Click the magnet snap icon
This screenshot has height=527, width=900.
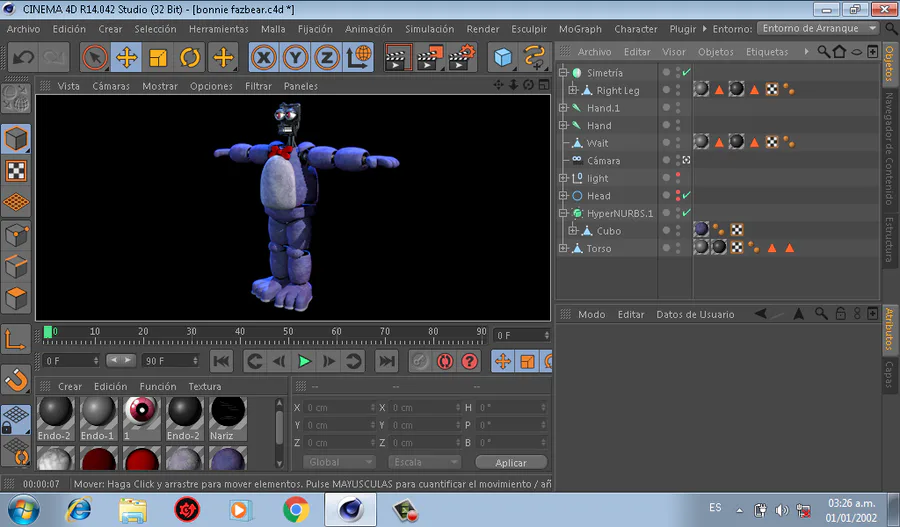click(x=15, y=379)
